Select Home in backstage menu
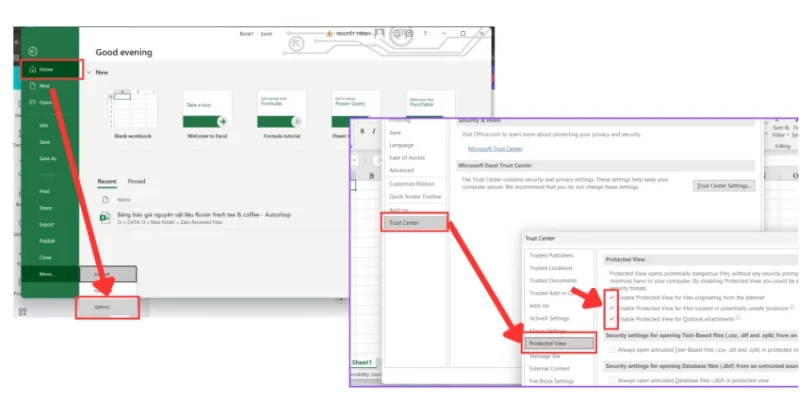This screenshot has height=400, width=800. pos(51,69)
